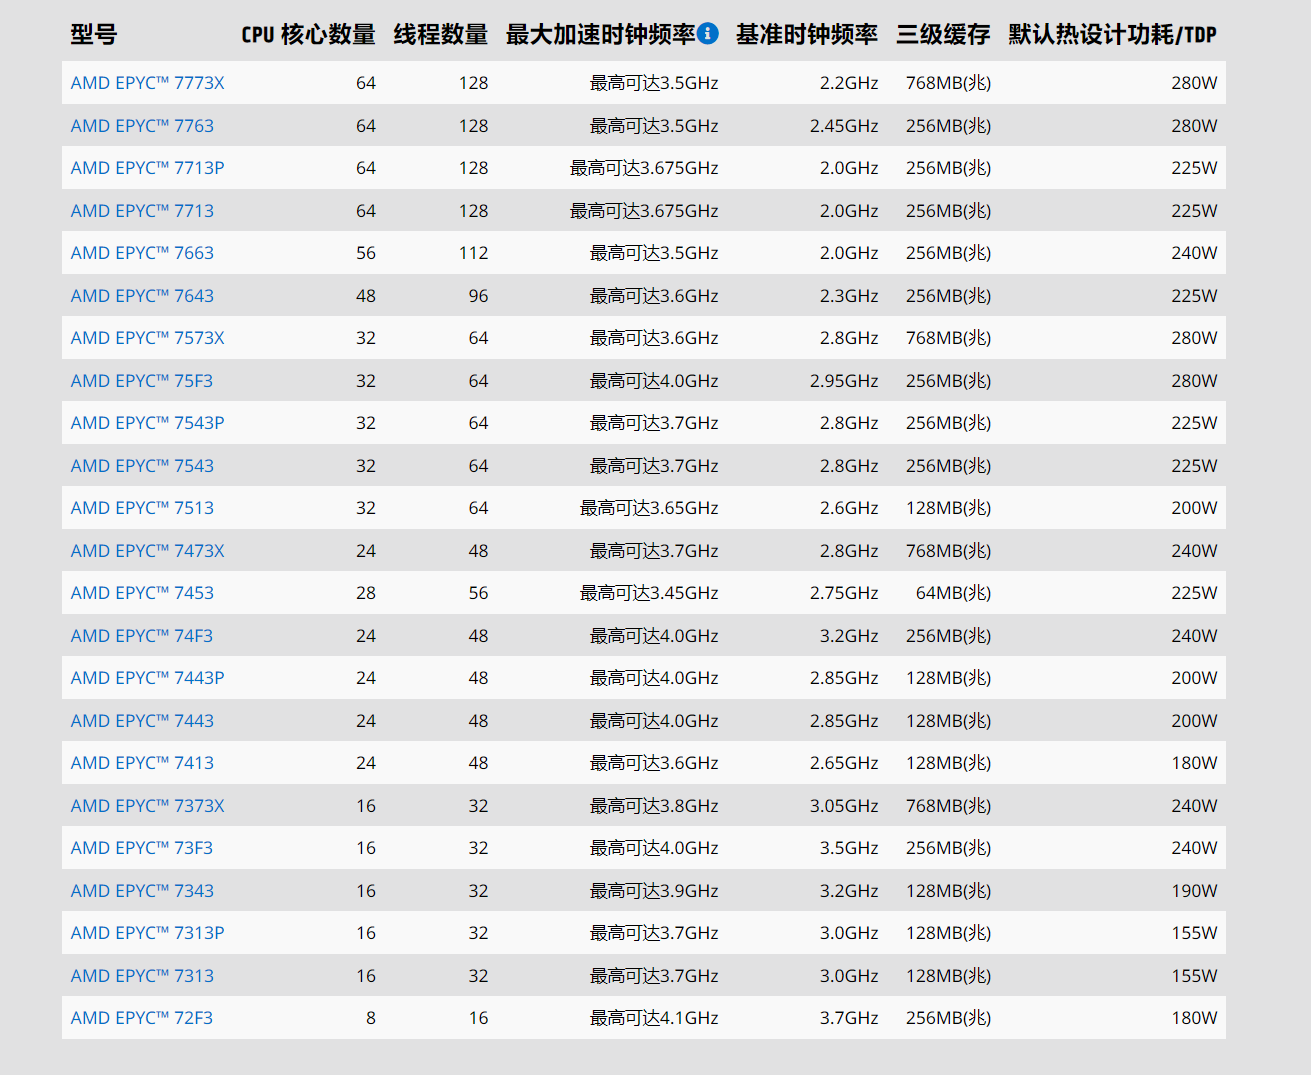Screen dimensions: 1311x1075
Task: Open the AMD EPYC™ 7473X link
Action: (148, 551)
